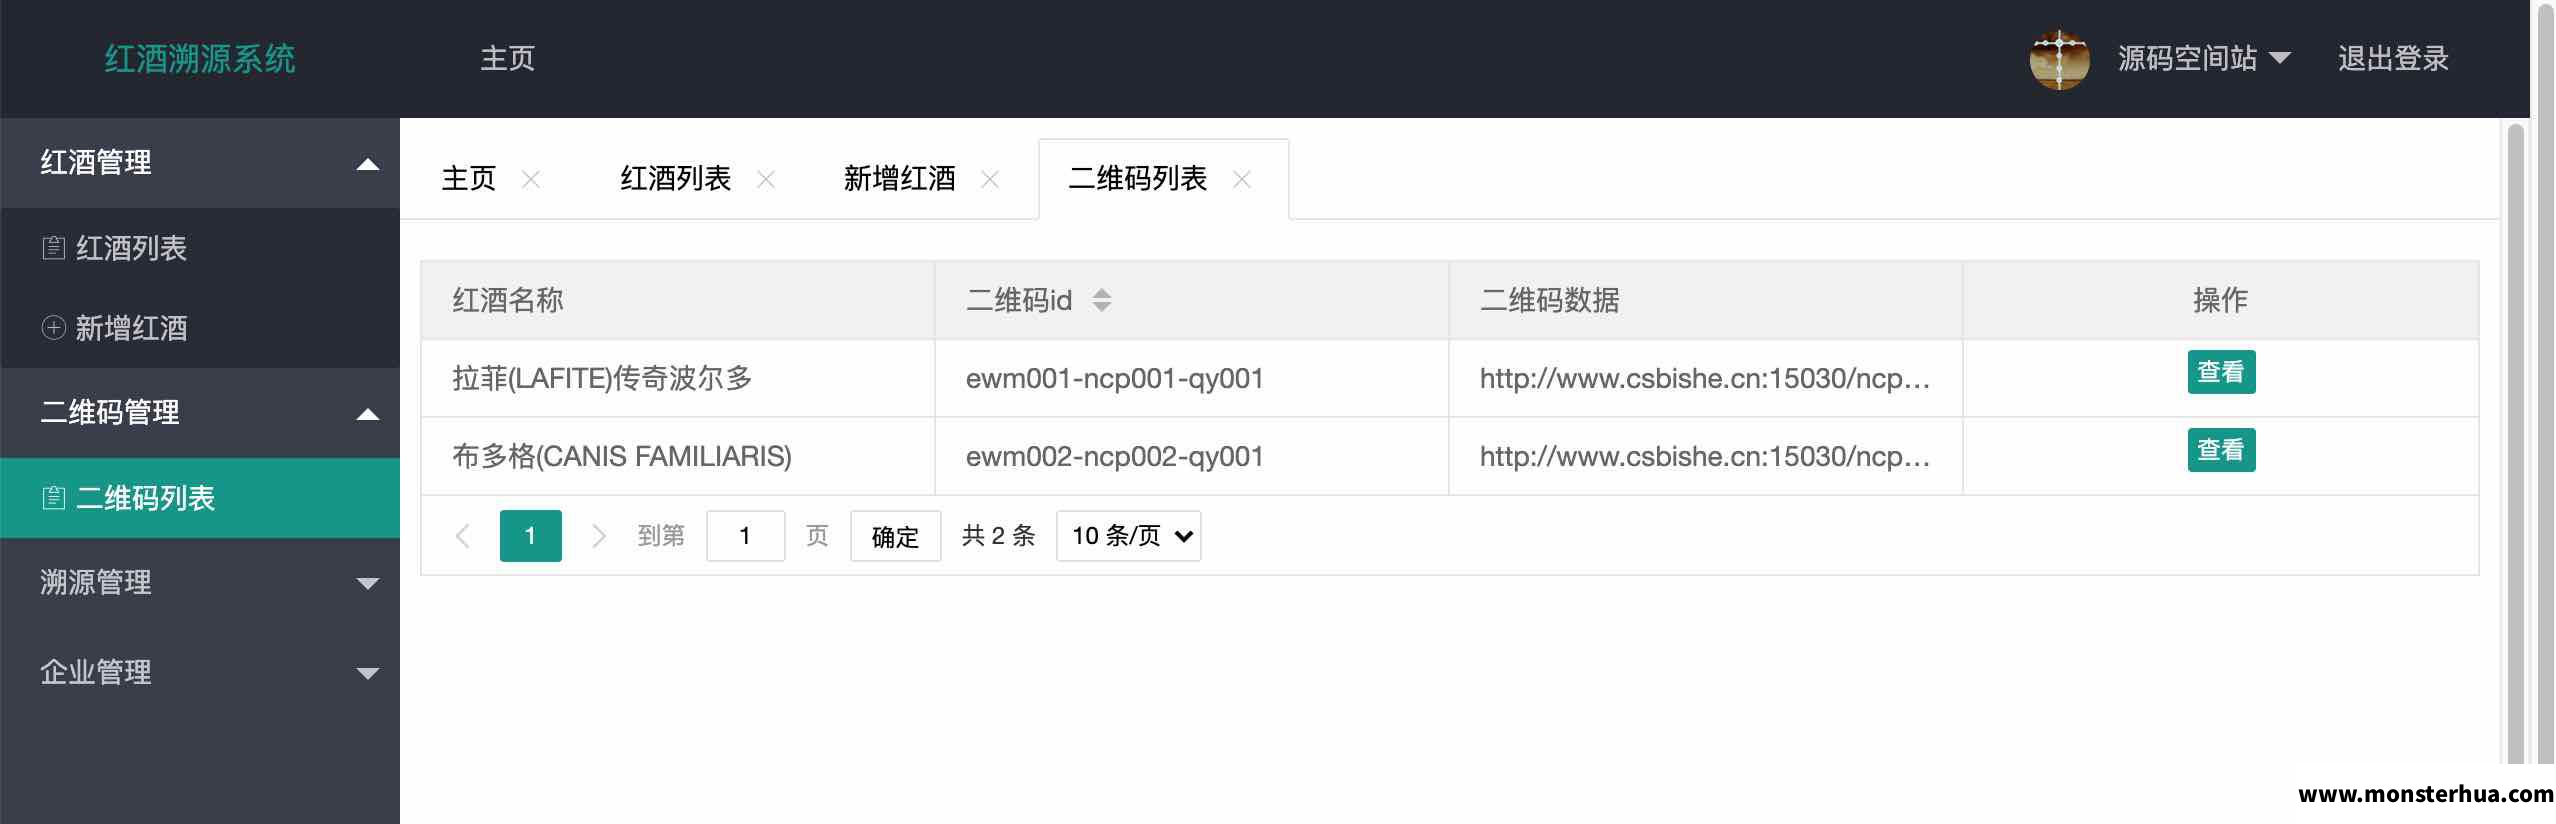Click 查看 for 布多格(CANIS FAMILIARIS)
2556x824 pixels.
pyautogui.click(x=2221, y=450)
